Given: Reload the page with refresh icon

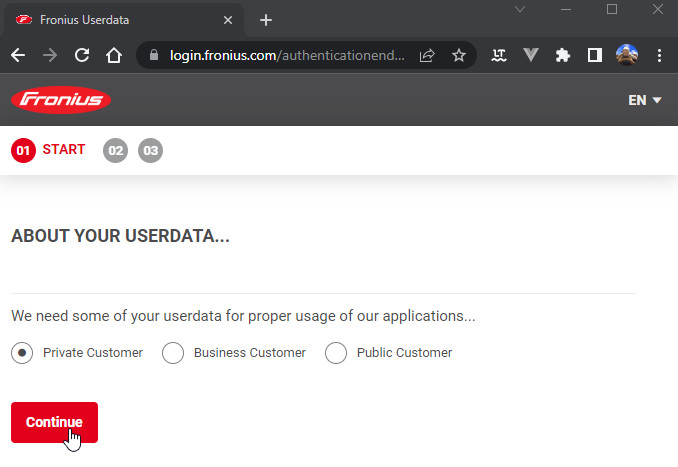Looking at the screenshot, I should [82, 56].
